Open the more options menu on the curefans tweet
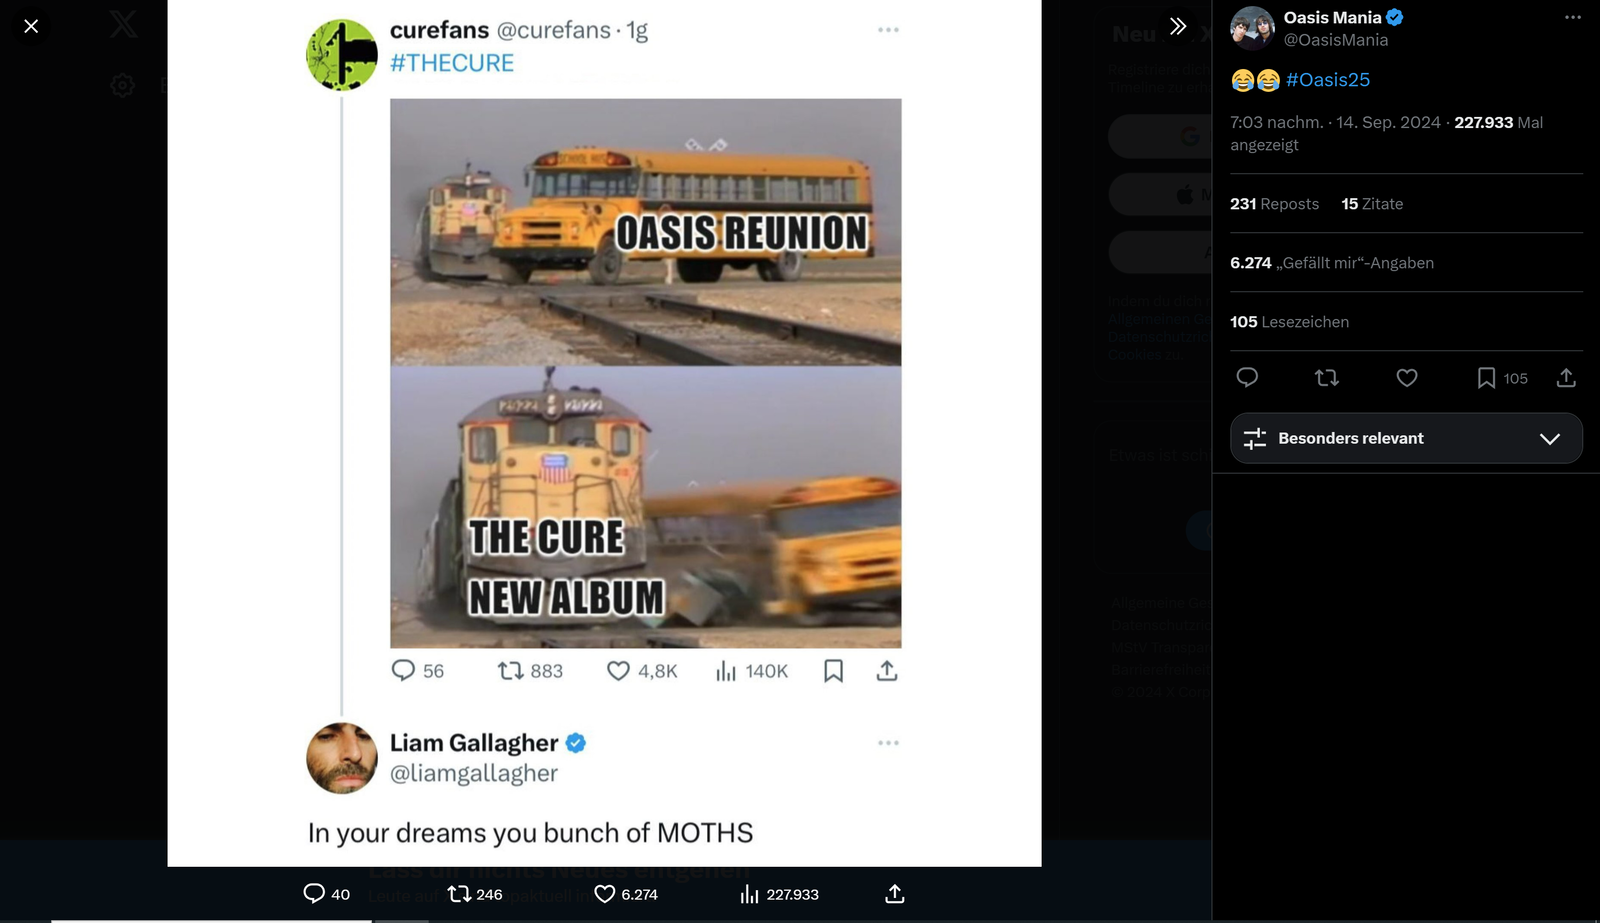 (886, 30)
